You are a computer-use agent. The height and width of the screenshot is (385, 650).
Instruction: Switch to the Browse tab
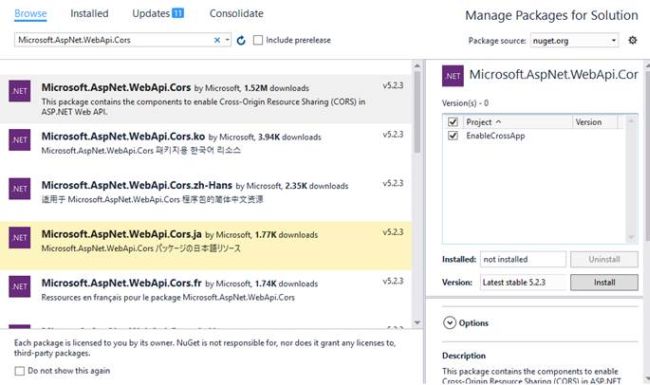coord(30,13)
